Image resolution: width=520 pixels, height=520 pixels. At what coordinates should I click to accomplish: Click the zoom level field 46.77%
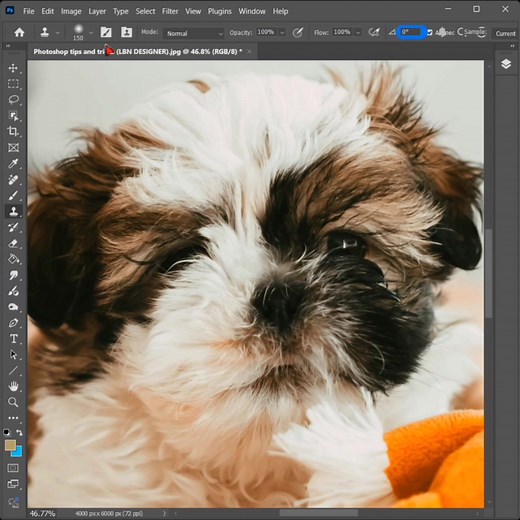tap(42, 513)
